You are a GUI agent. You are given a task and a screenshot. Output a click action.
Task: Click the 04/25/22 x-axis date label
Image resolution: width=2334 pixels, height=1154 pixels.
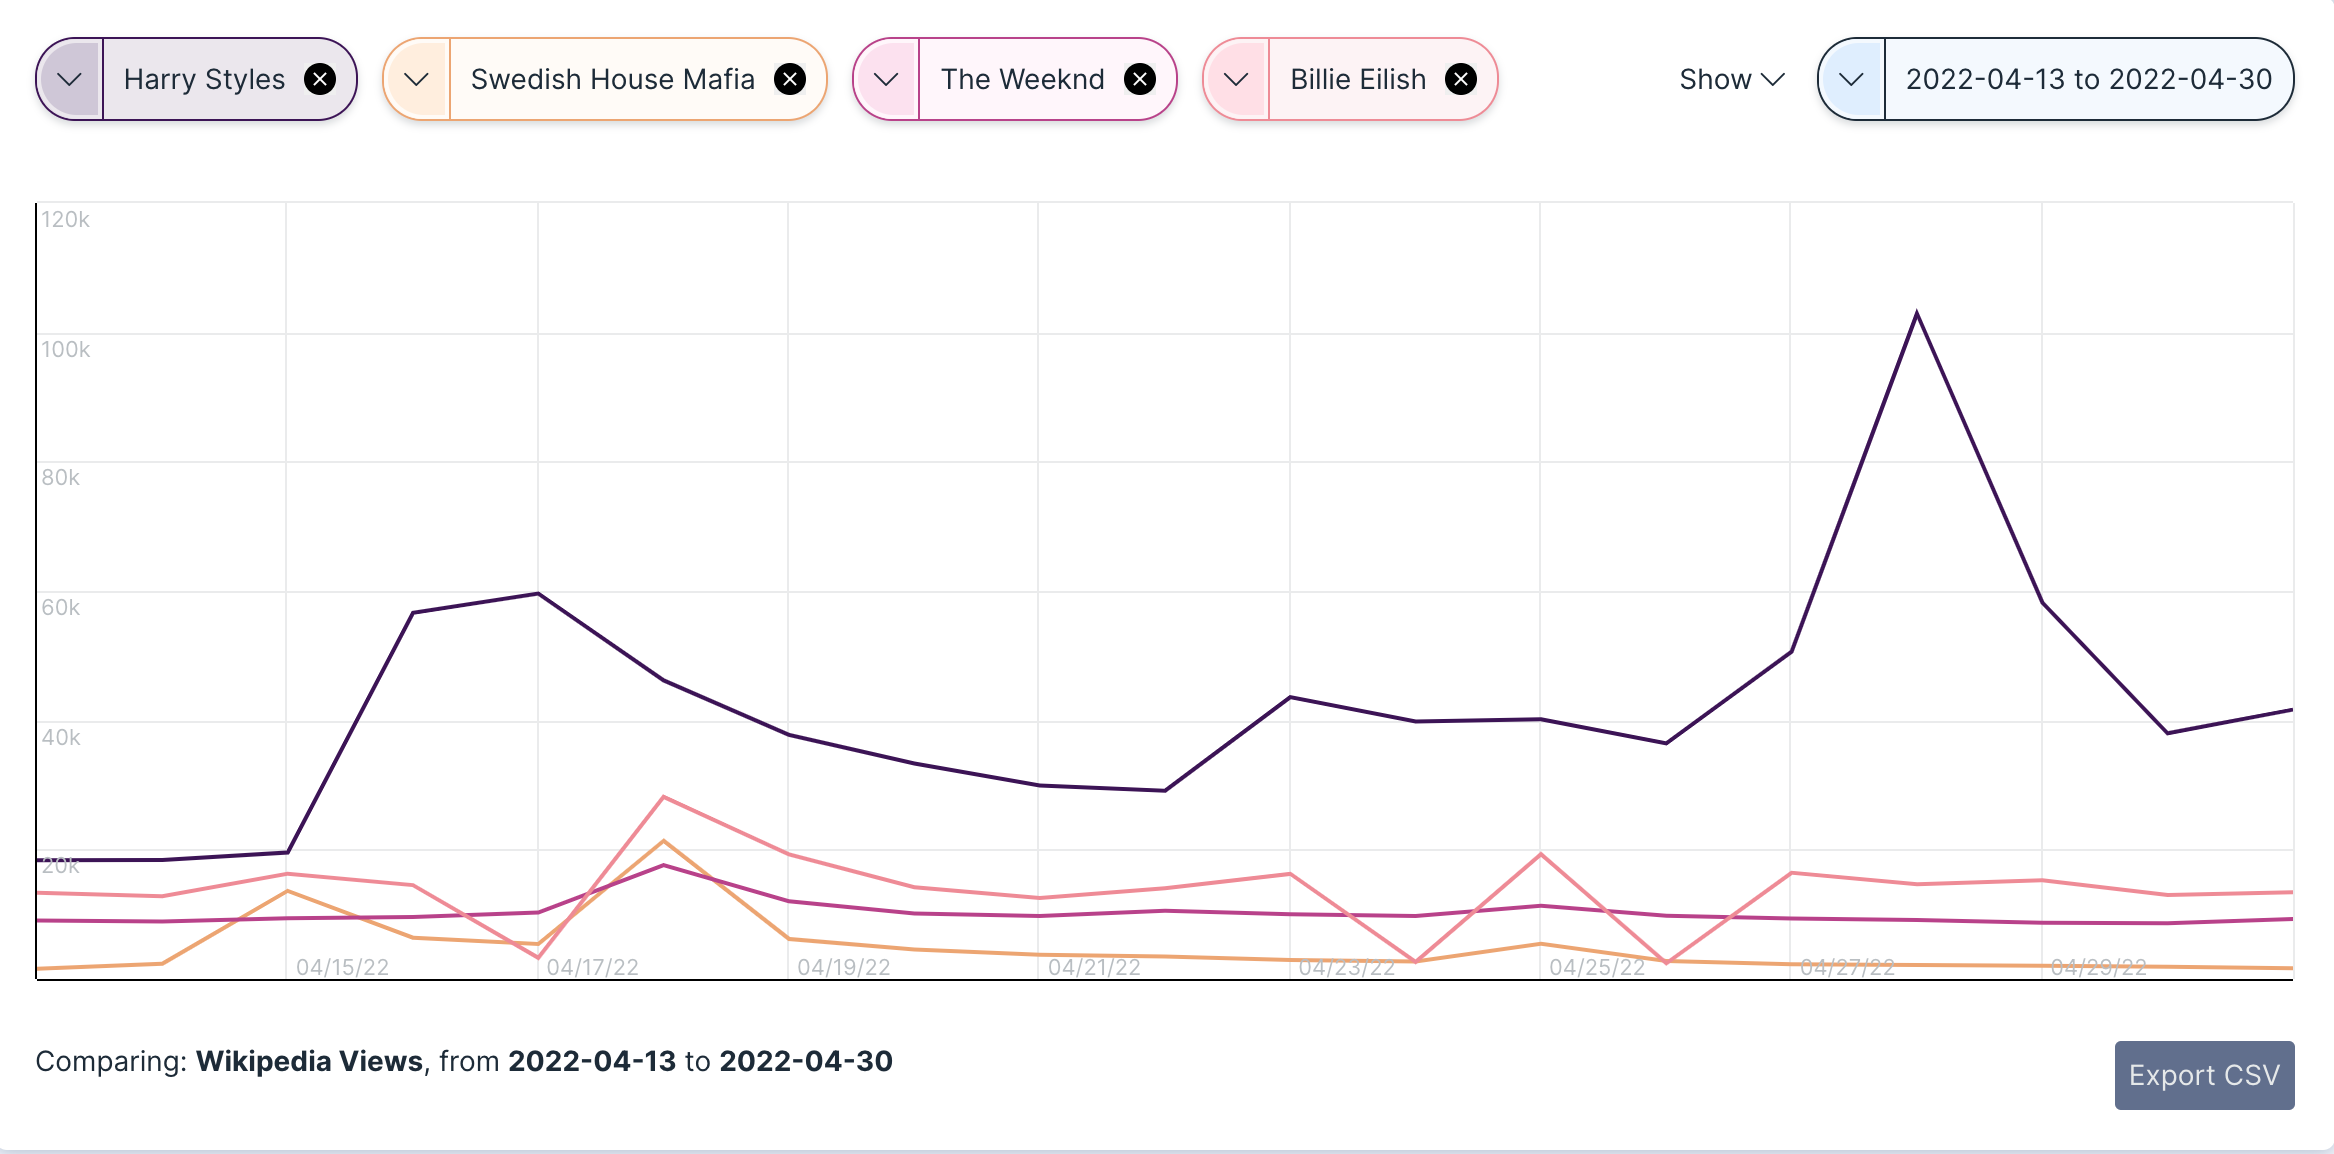point(1596,967)
